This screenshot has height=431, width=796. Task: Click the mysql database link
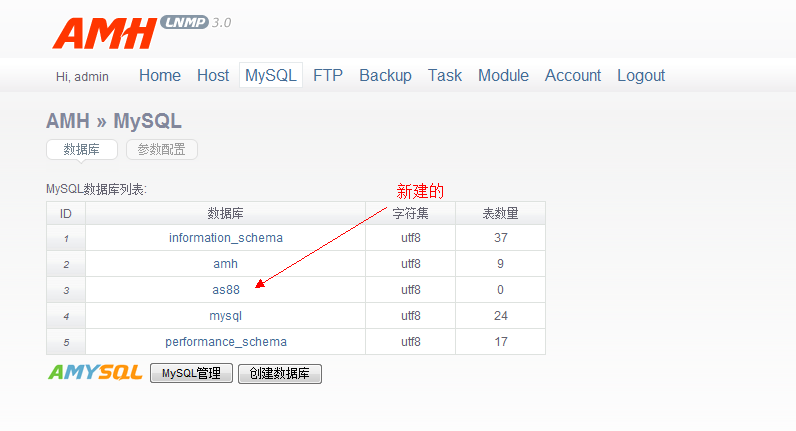(x=226, y=316)
